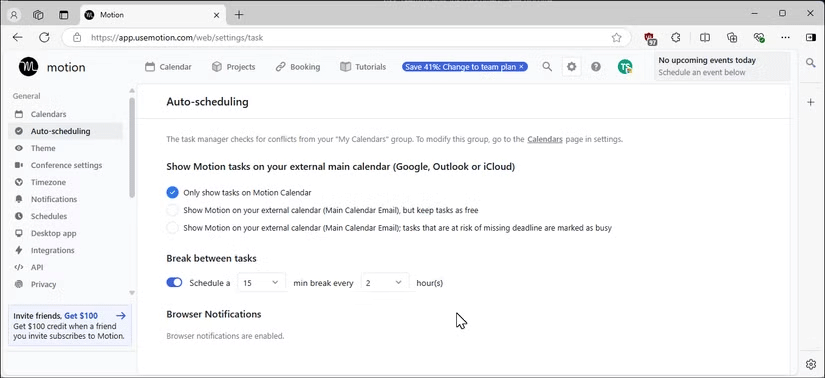Open Conference settings in sidebar

click(65, 165)
